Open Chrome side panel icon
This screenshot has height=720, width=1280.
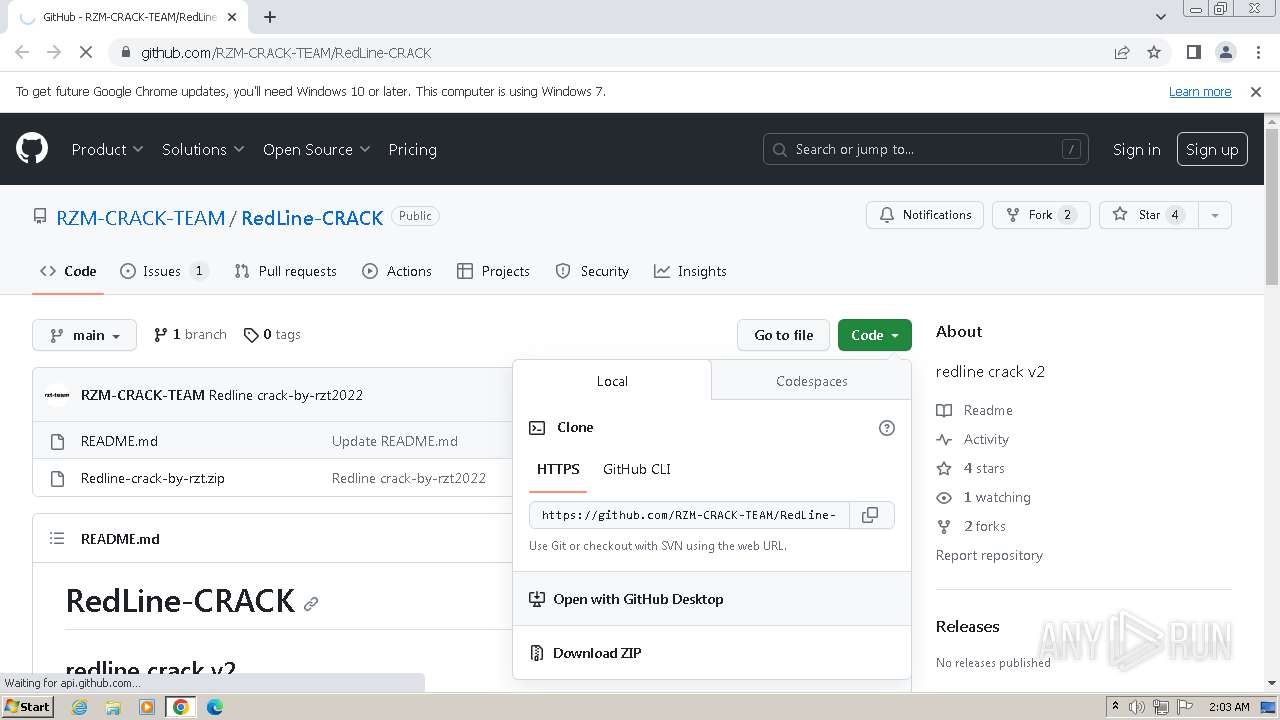pyautogui.click(x=1193, y=52)
